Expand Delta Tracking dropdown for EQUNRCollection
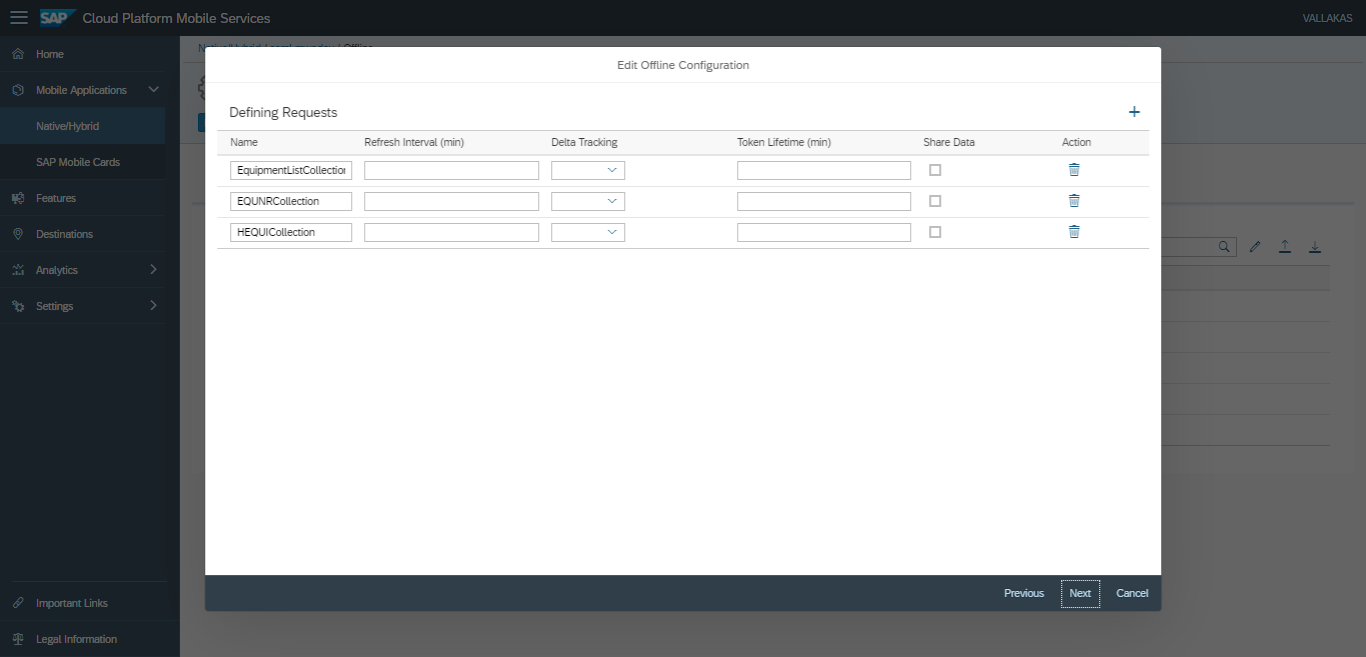This screenshot has height=657, width=1366. [x=588, y=202]
